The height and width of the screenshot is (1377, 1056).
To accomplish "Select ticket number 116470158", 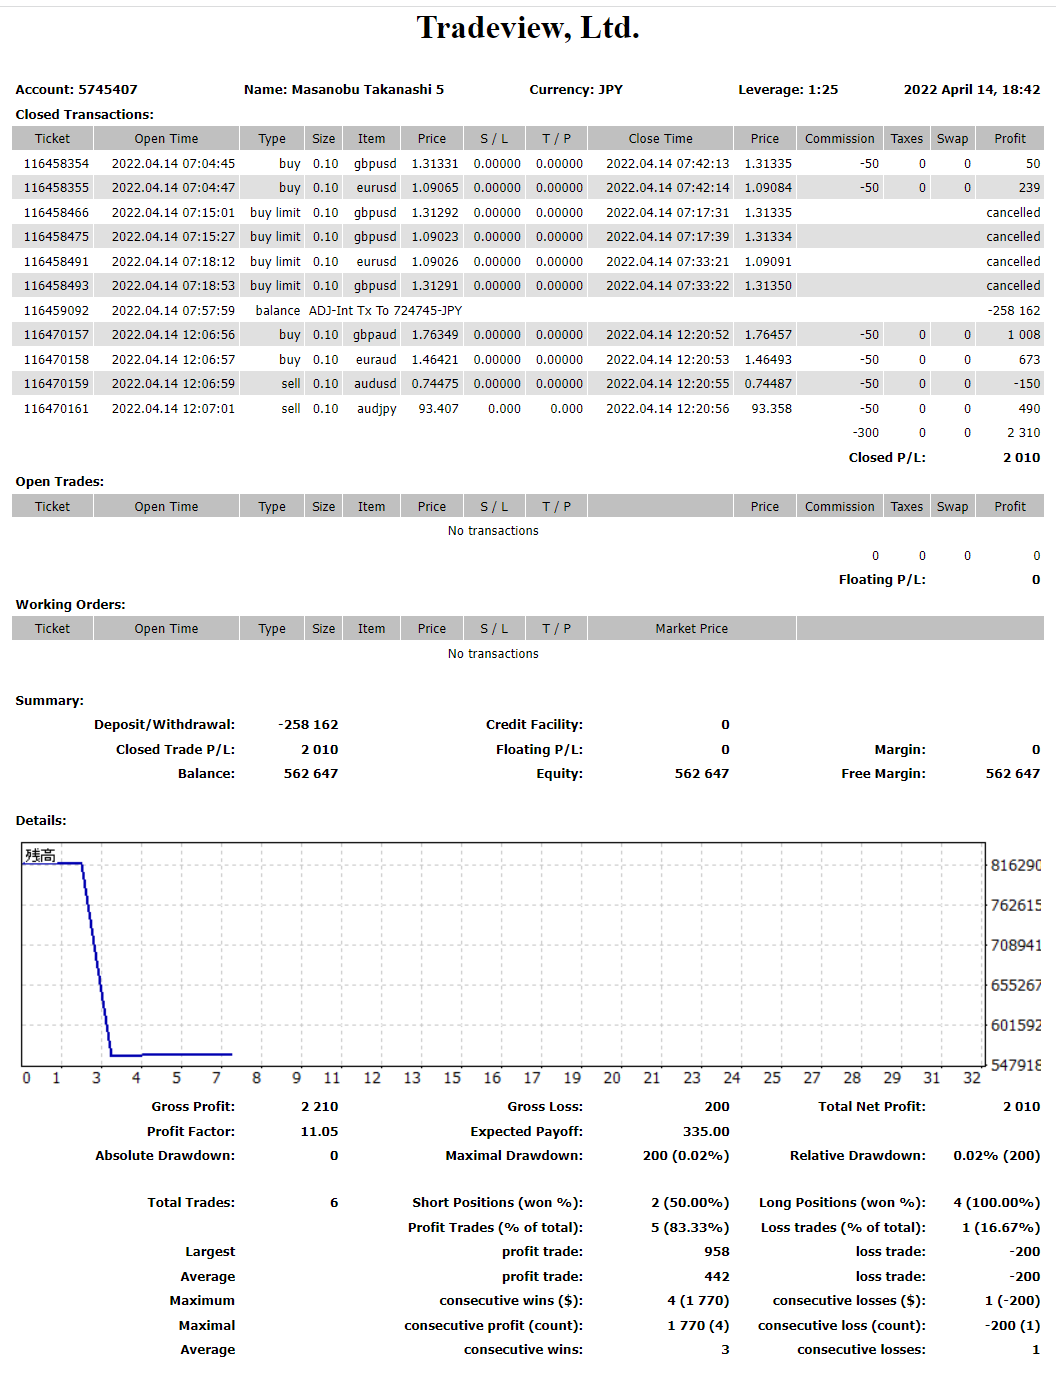I will (56, 360).
